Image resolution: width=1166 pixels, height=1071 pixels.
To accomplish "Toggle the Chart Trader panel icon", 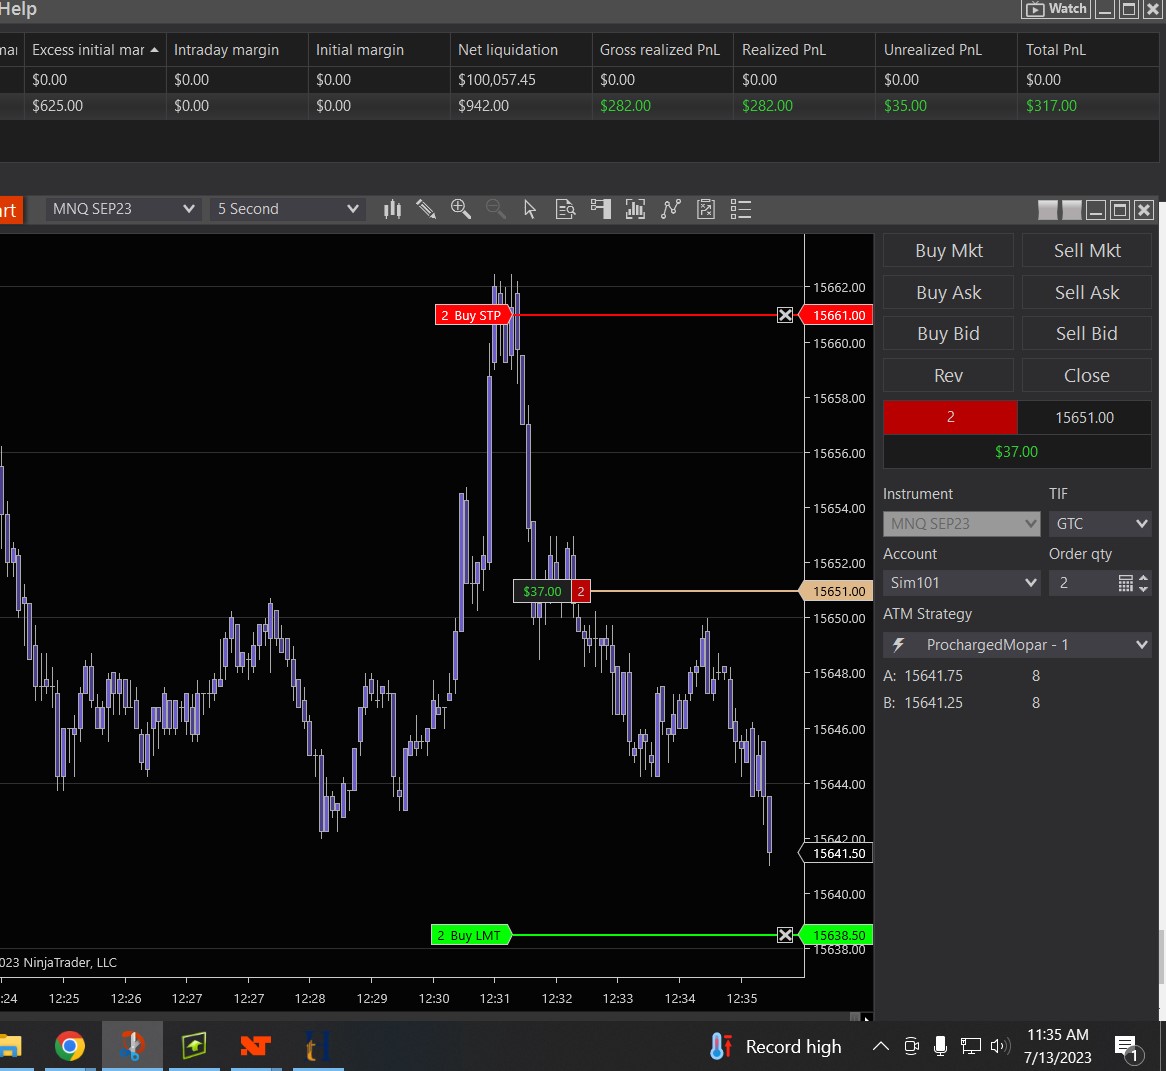I will pos(600,209).
